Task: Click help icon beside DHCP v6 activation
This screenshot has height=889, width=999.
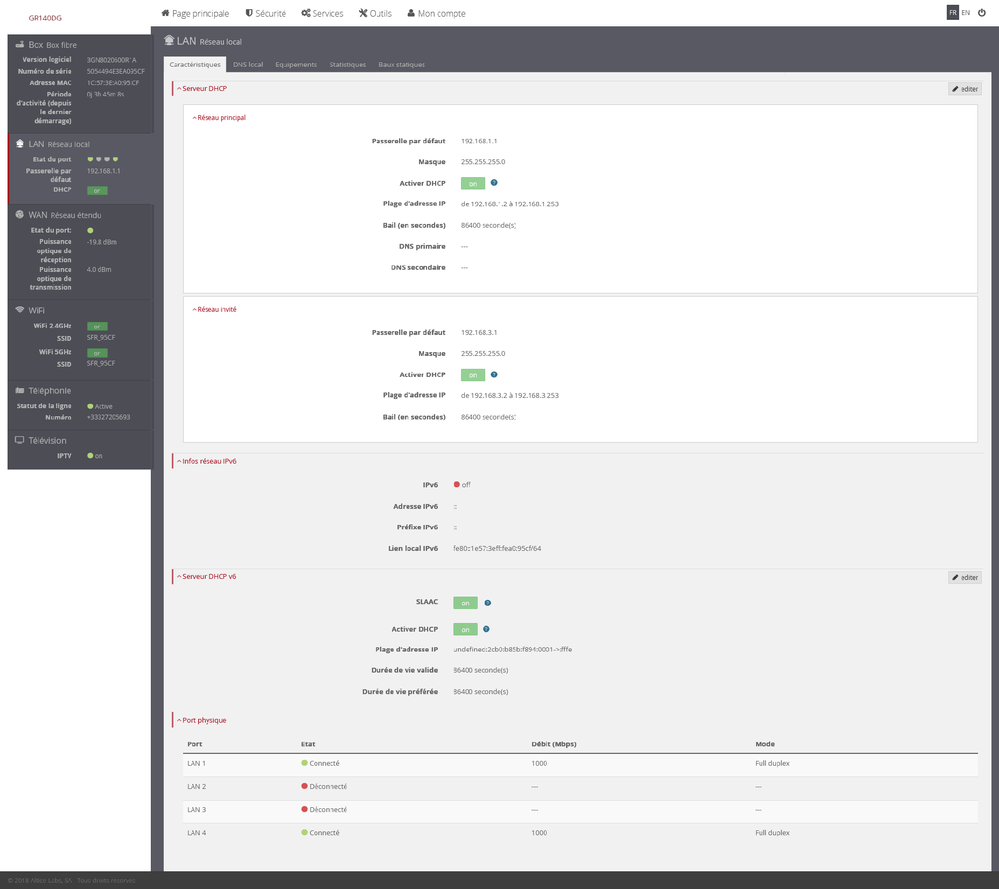Action: [486, 629]
